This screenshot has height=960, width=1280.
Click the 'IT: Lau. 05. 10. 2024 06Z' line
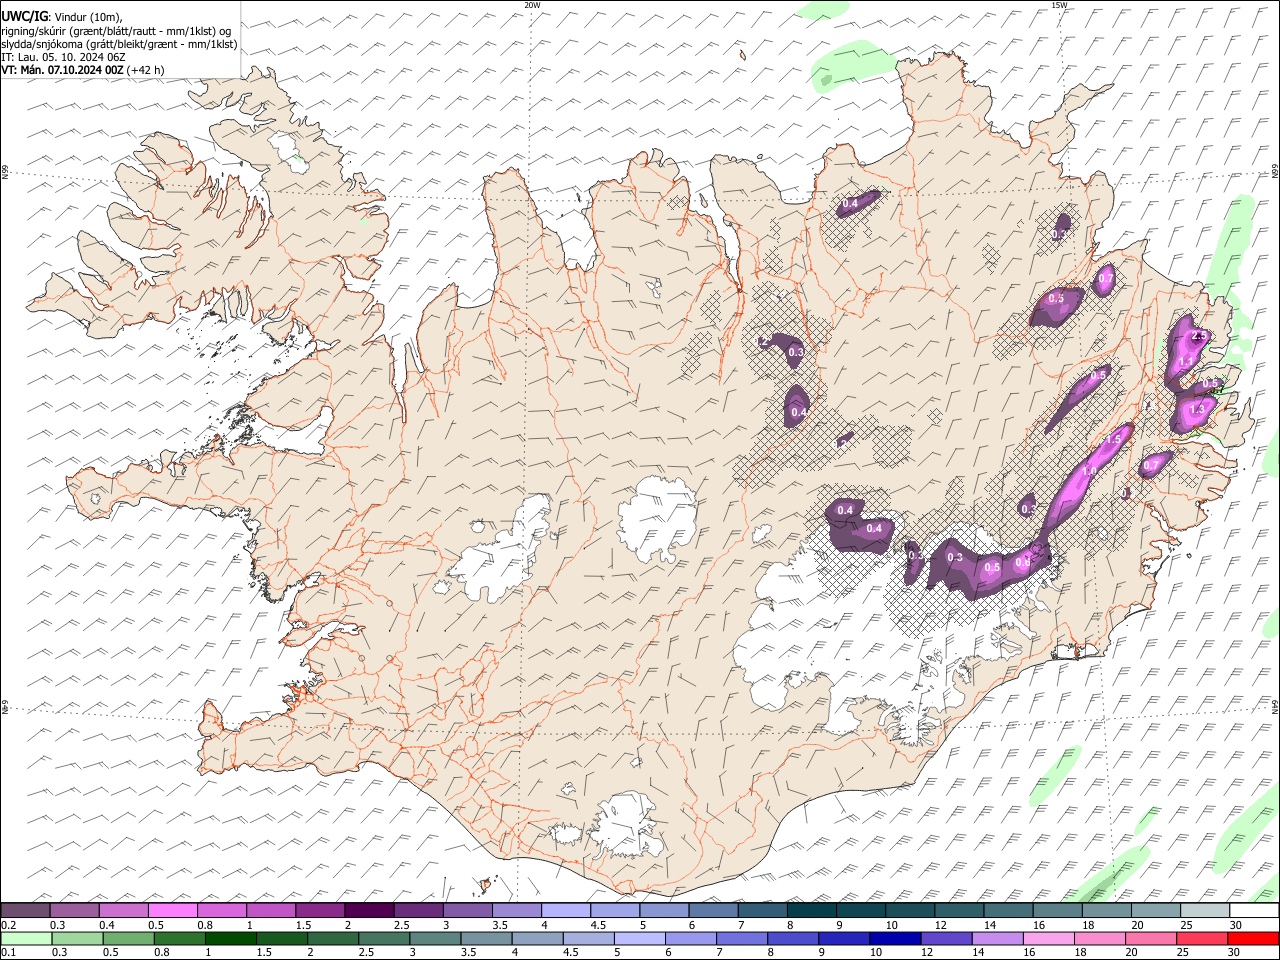[63, 57]
